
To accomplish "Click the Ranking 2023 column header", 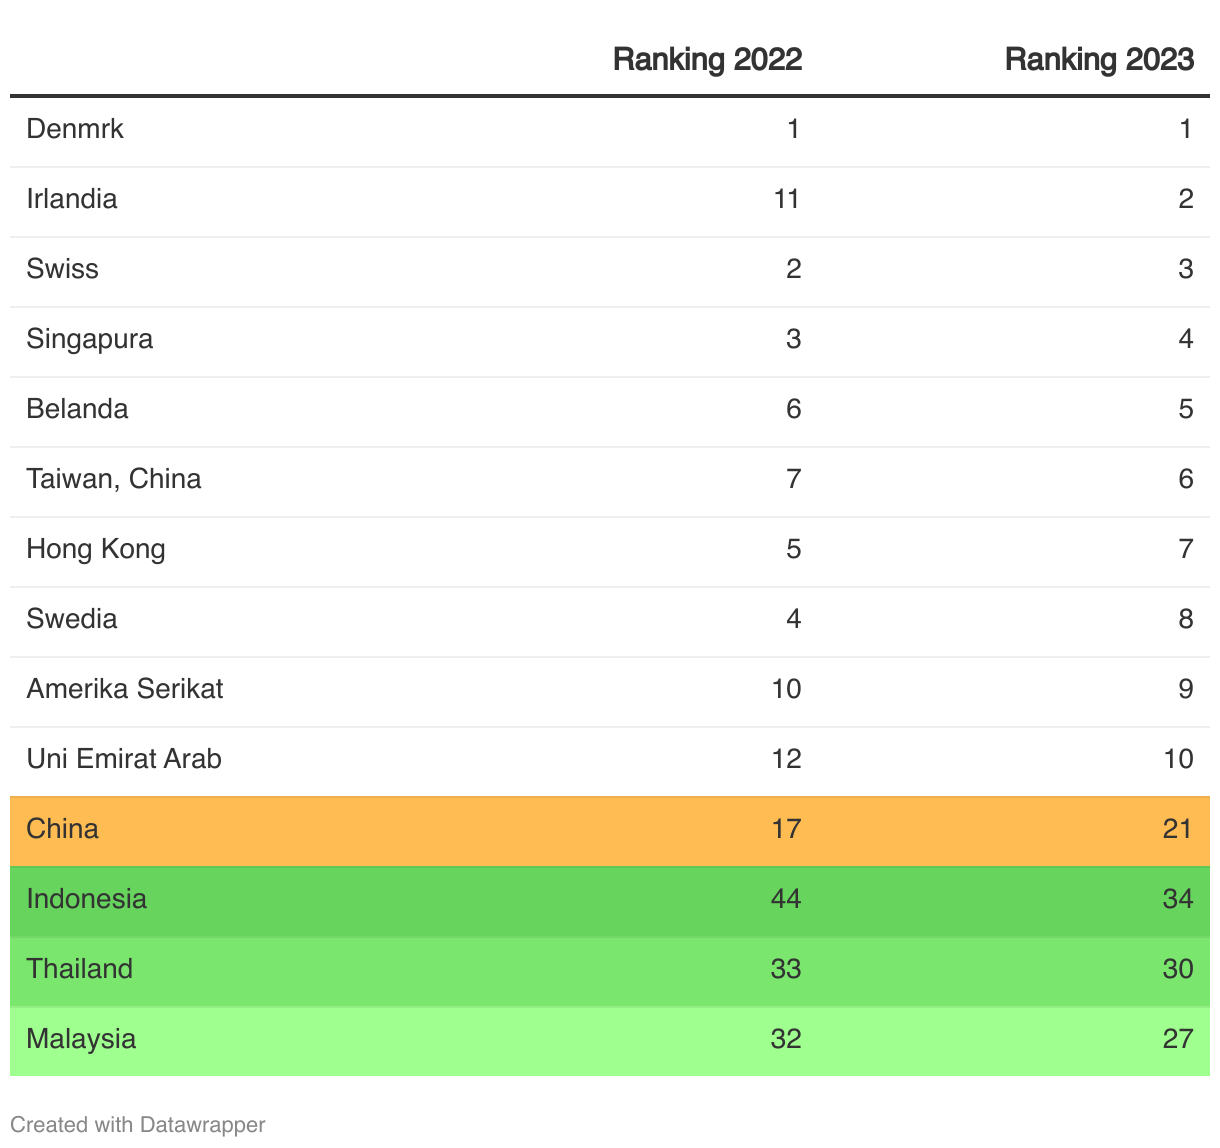I will tap(1099, 60).
